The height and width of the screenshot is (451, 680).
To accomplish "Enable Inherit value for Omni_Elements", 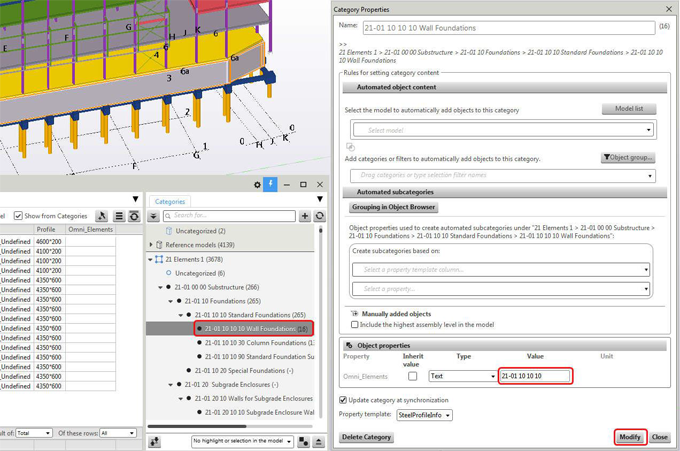I will pos(412,376).
